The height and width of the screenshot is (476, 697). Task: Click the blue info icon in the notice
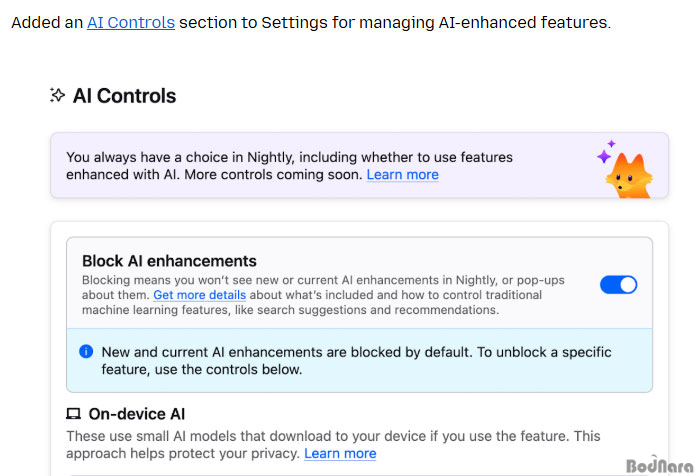click(86, 352)
